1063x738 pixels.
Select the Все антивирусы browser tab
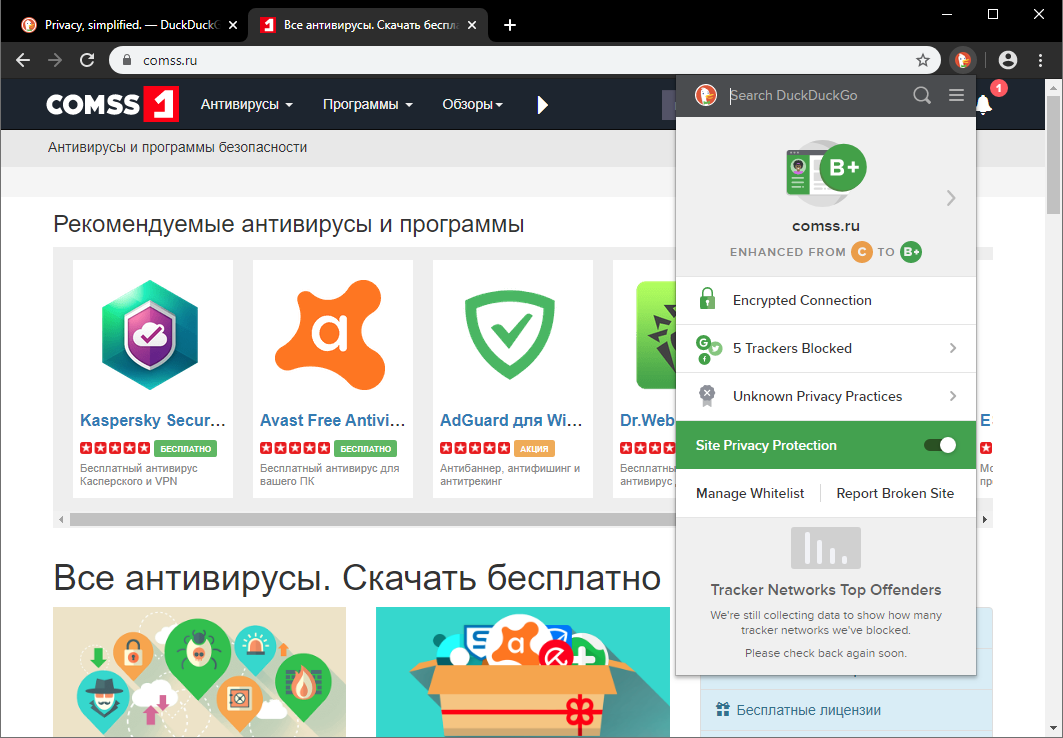[368, 25]
